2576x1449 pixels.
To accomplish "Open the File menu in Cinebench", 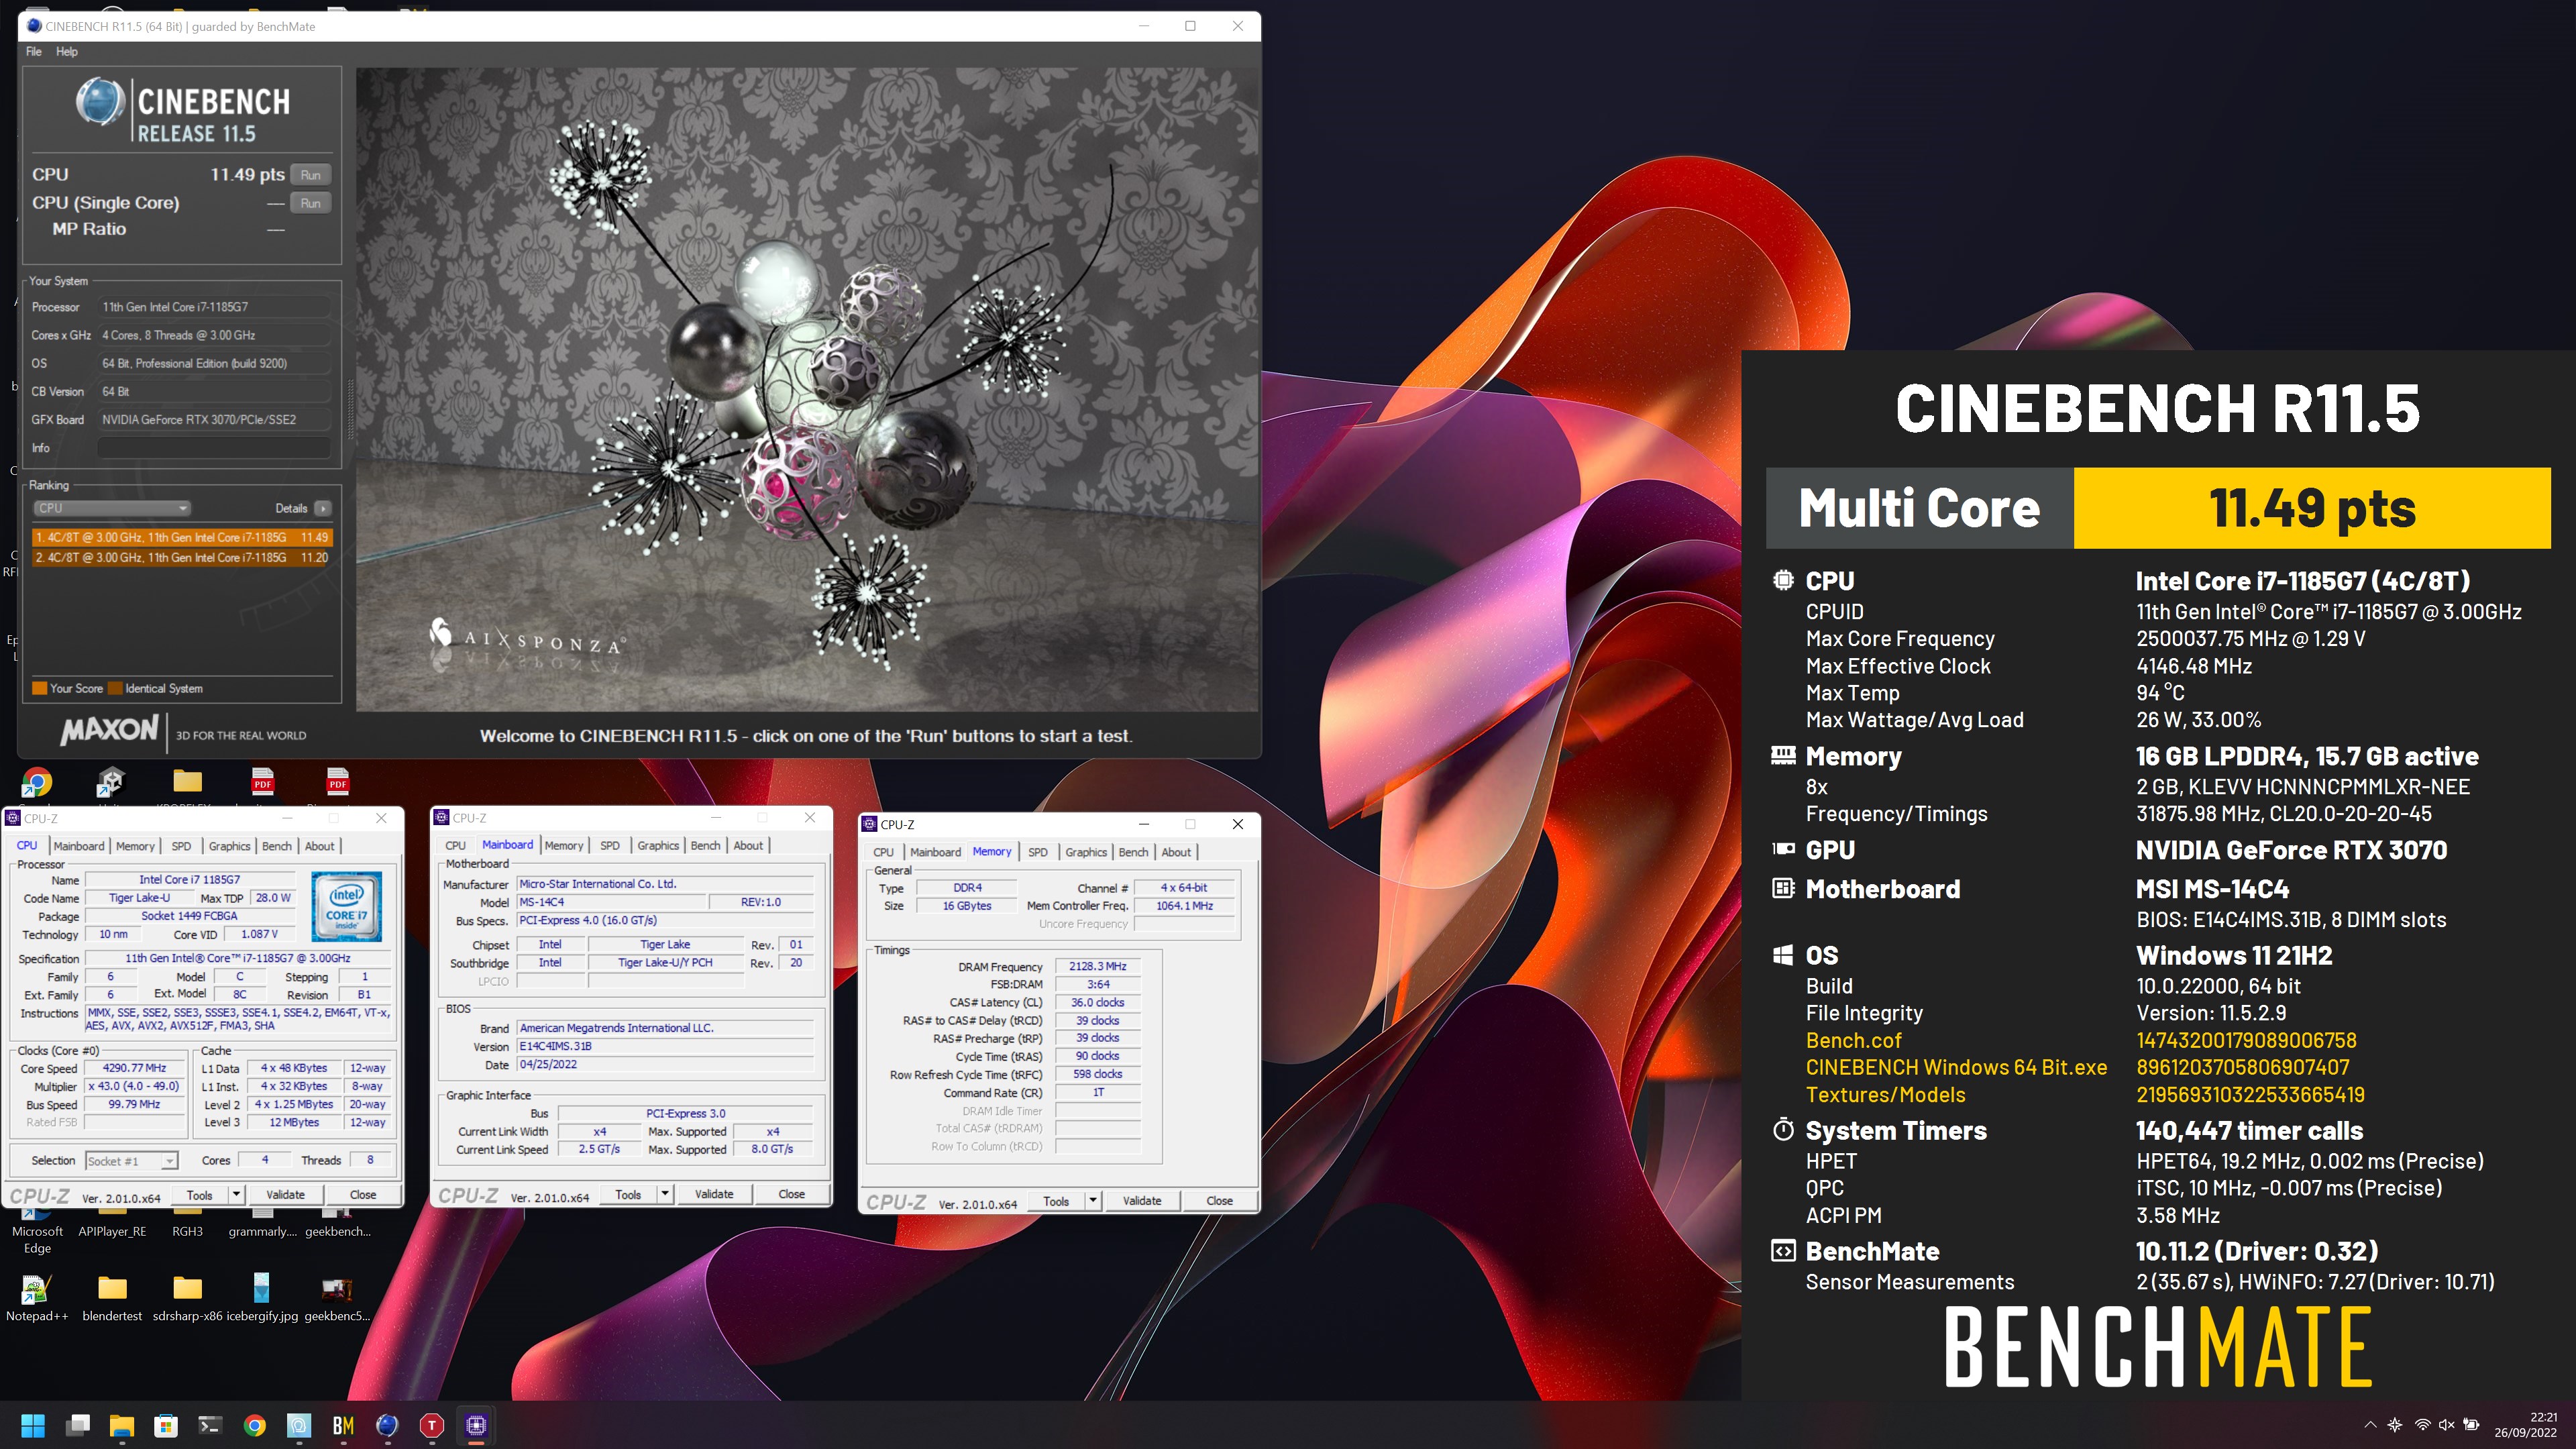I will click(x=34, y=52).
